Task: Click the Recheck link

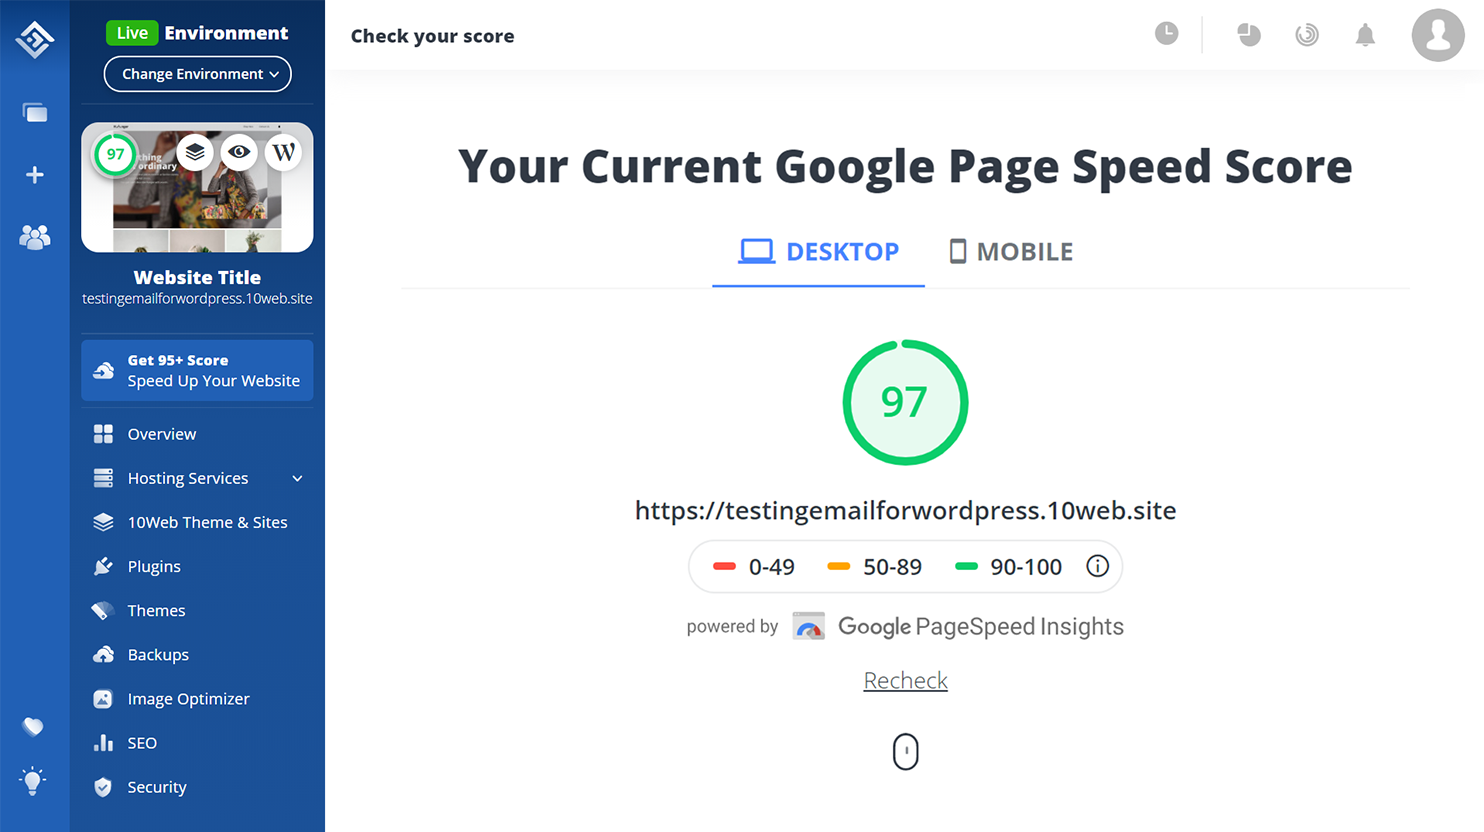Action: click(x=906, y=680)
